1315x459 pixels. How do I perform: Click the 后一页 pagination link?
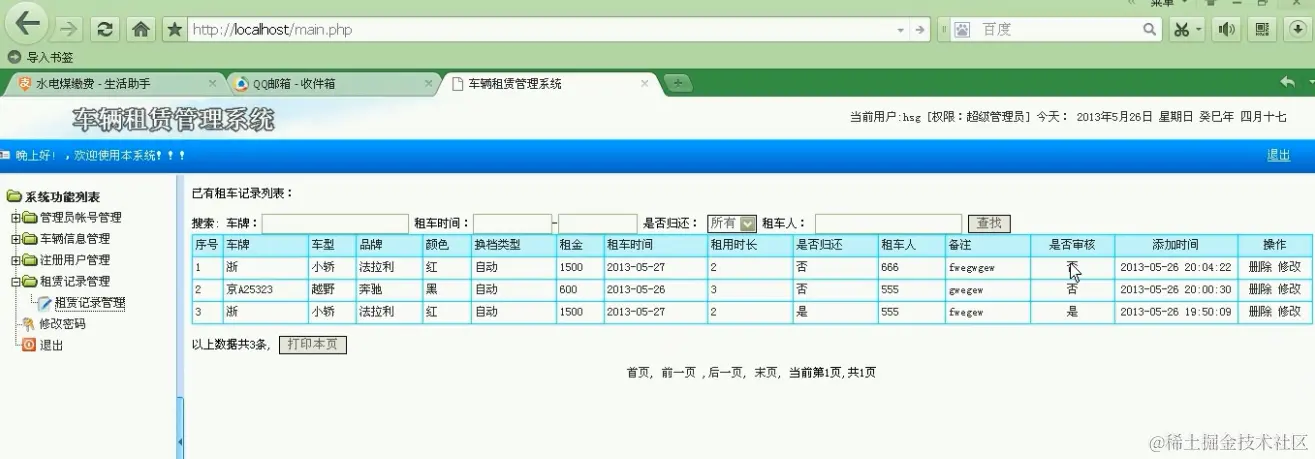click(x=724, y=372)
